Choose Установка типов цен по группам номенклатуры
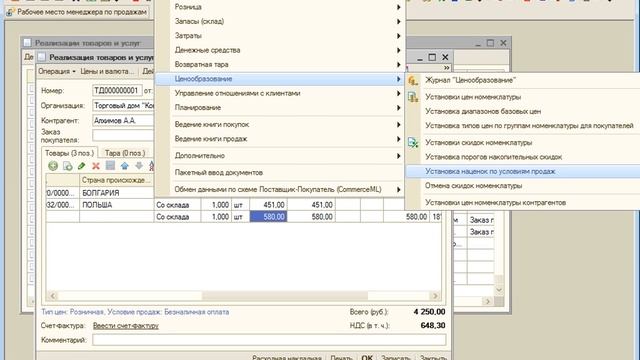Image resolution: width=640 pixels, height=360 pixels. click(x=522, y=126)
